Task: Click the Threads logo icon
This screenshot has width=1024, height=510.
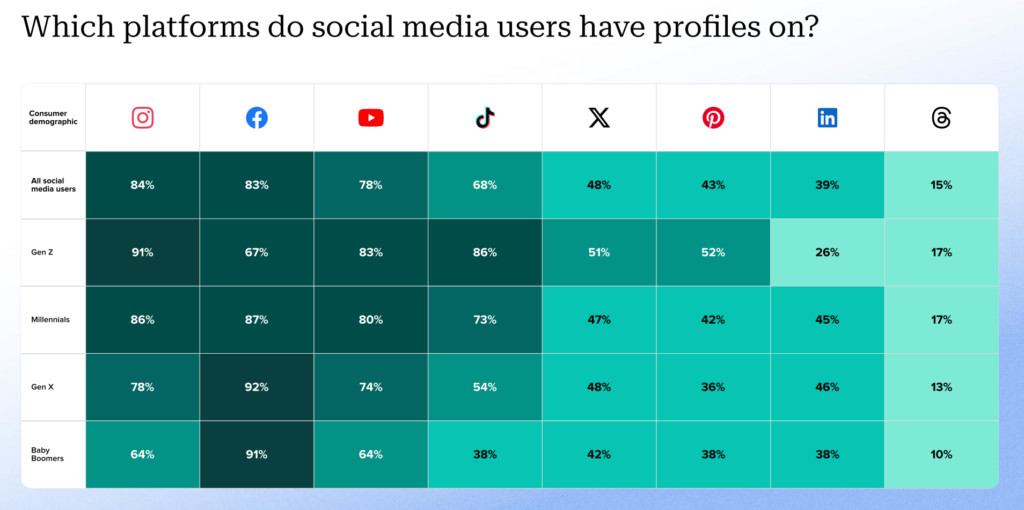Action: point(941,118)
